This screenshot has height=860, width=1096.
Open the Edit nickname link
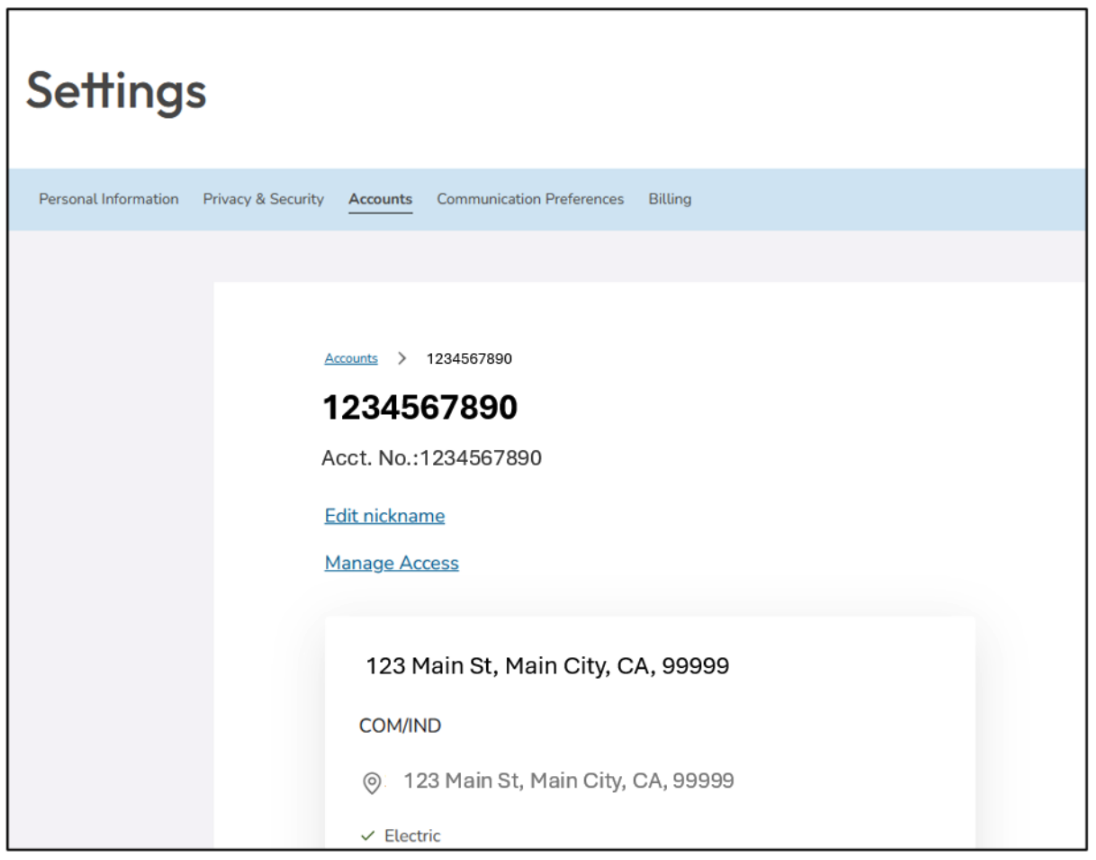tap(384, 516)
